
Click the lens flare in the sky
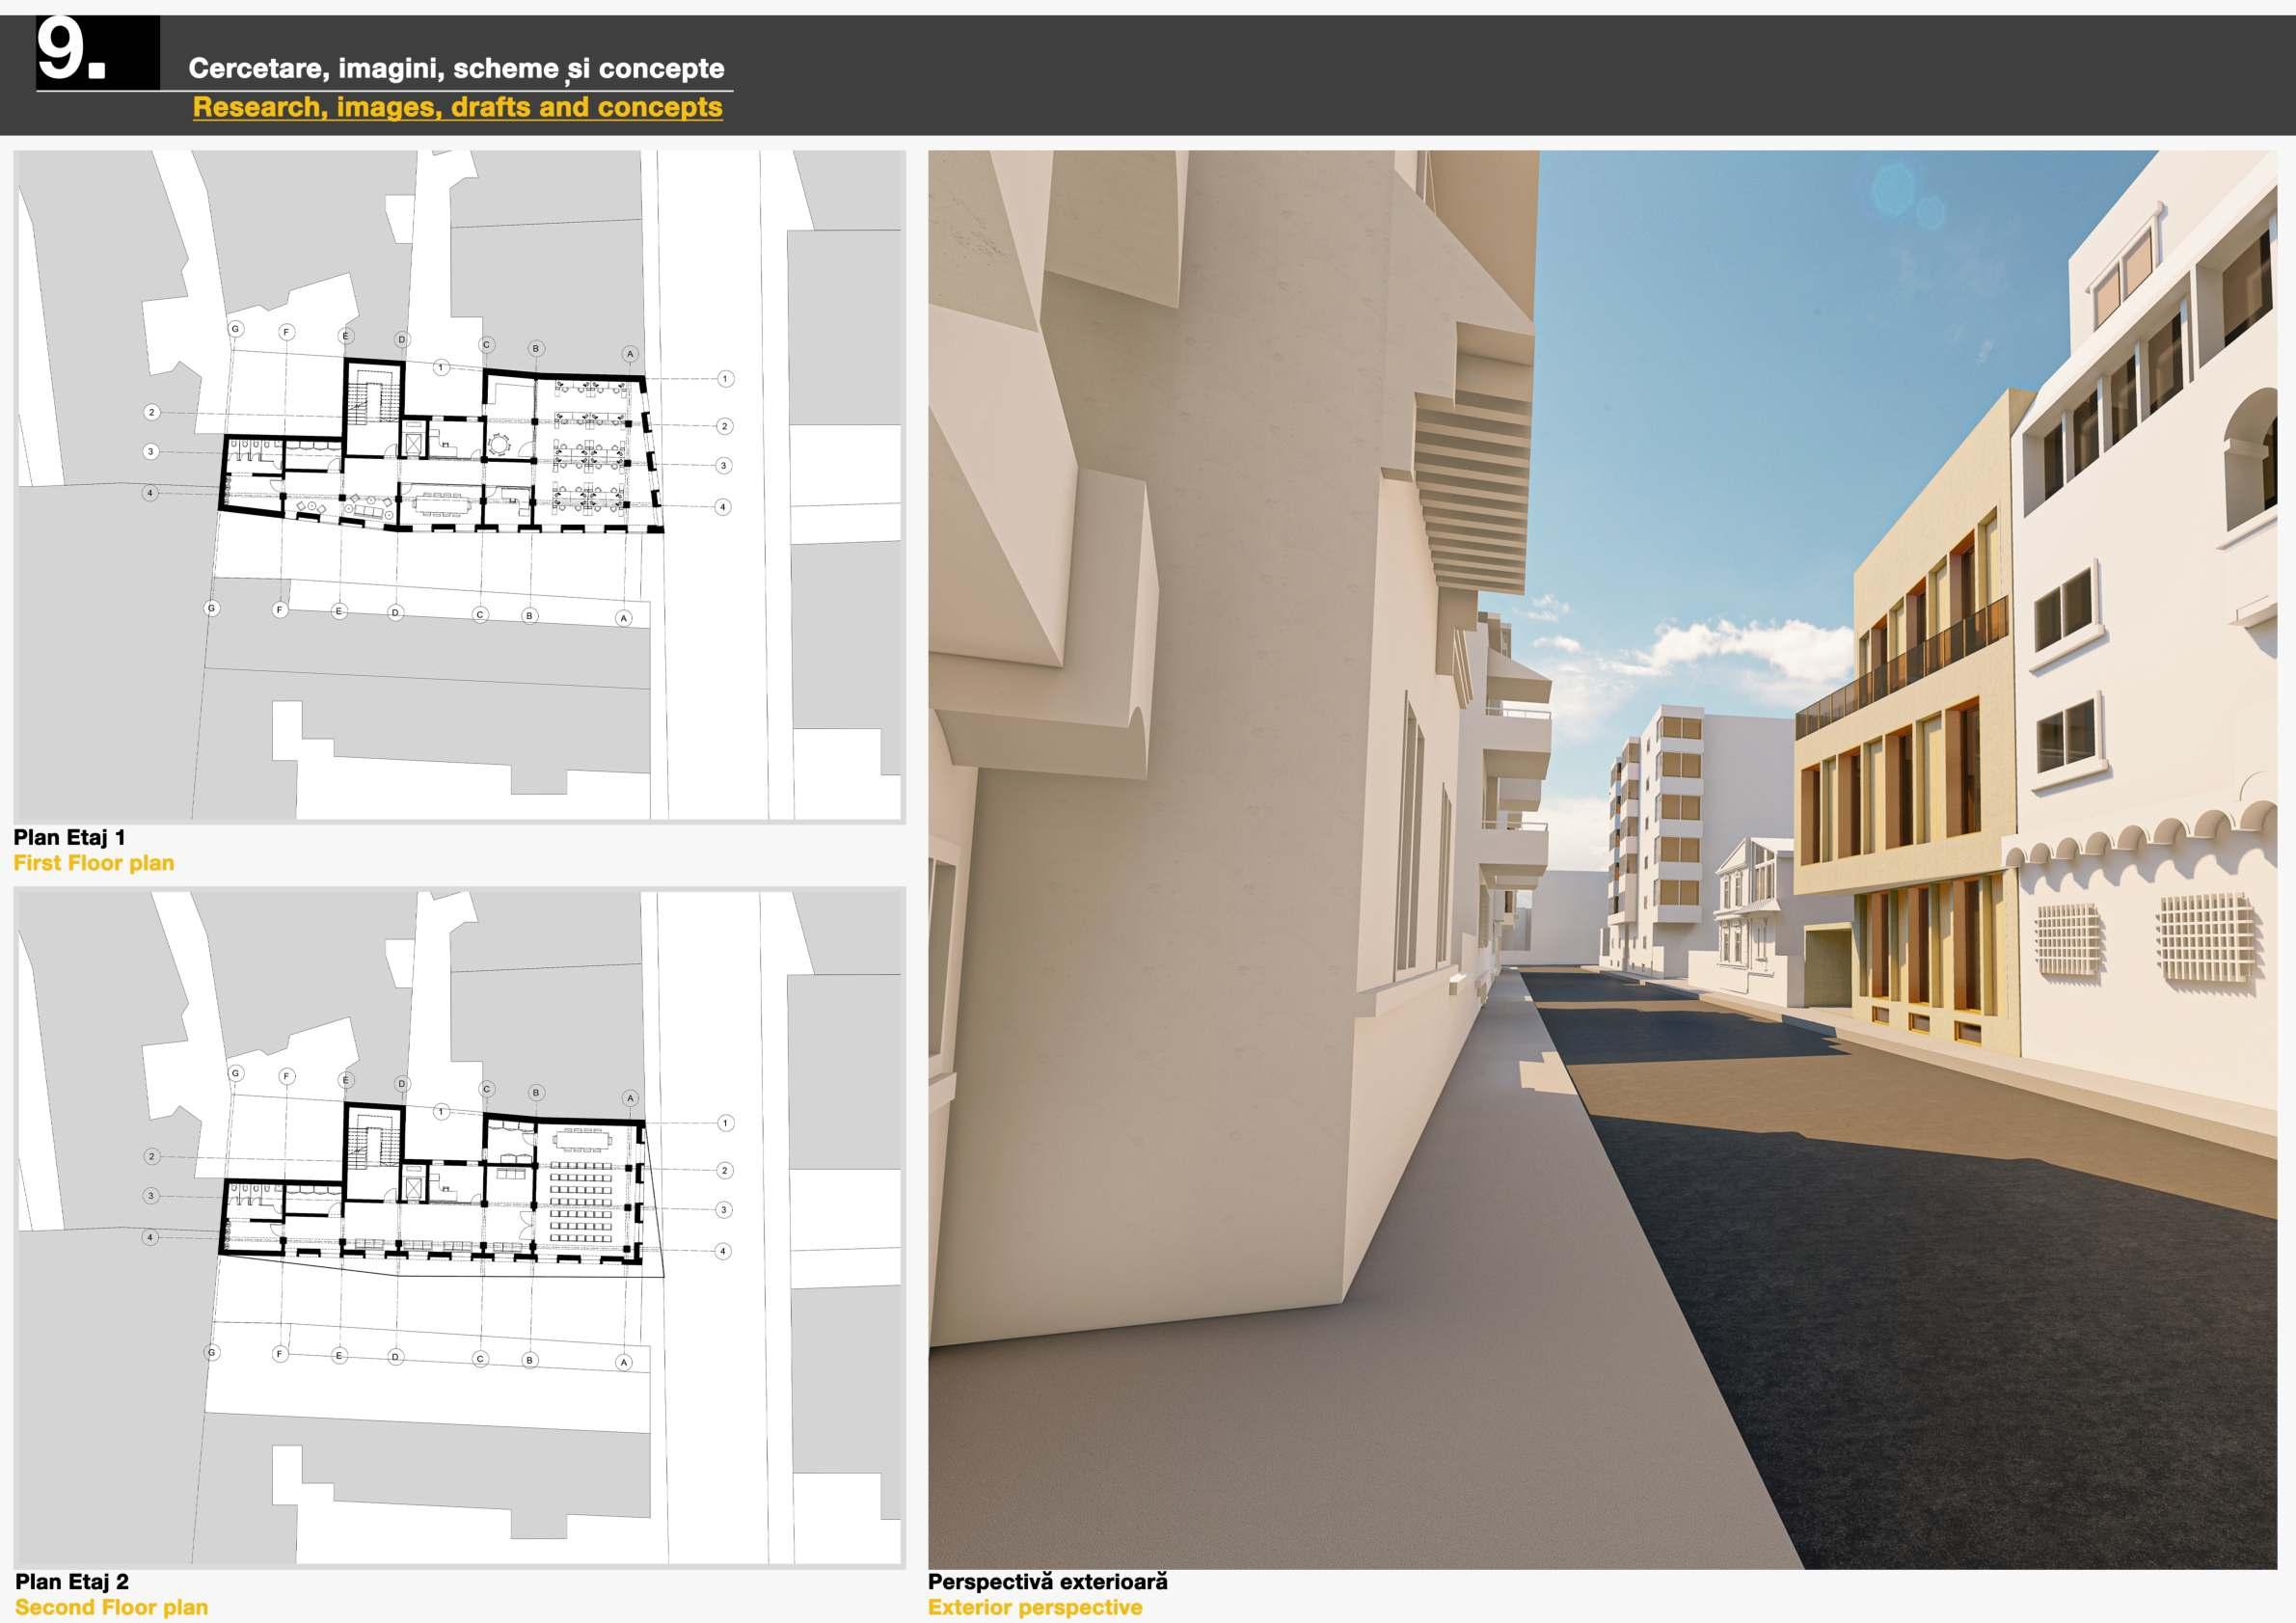point(1894,190)
